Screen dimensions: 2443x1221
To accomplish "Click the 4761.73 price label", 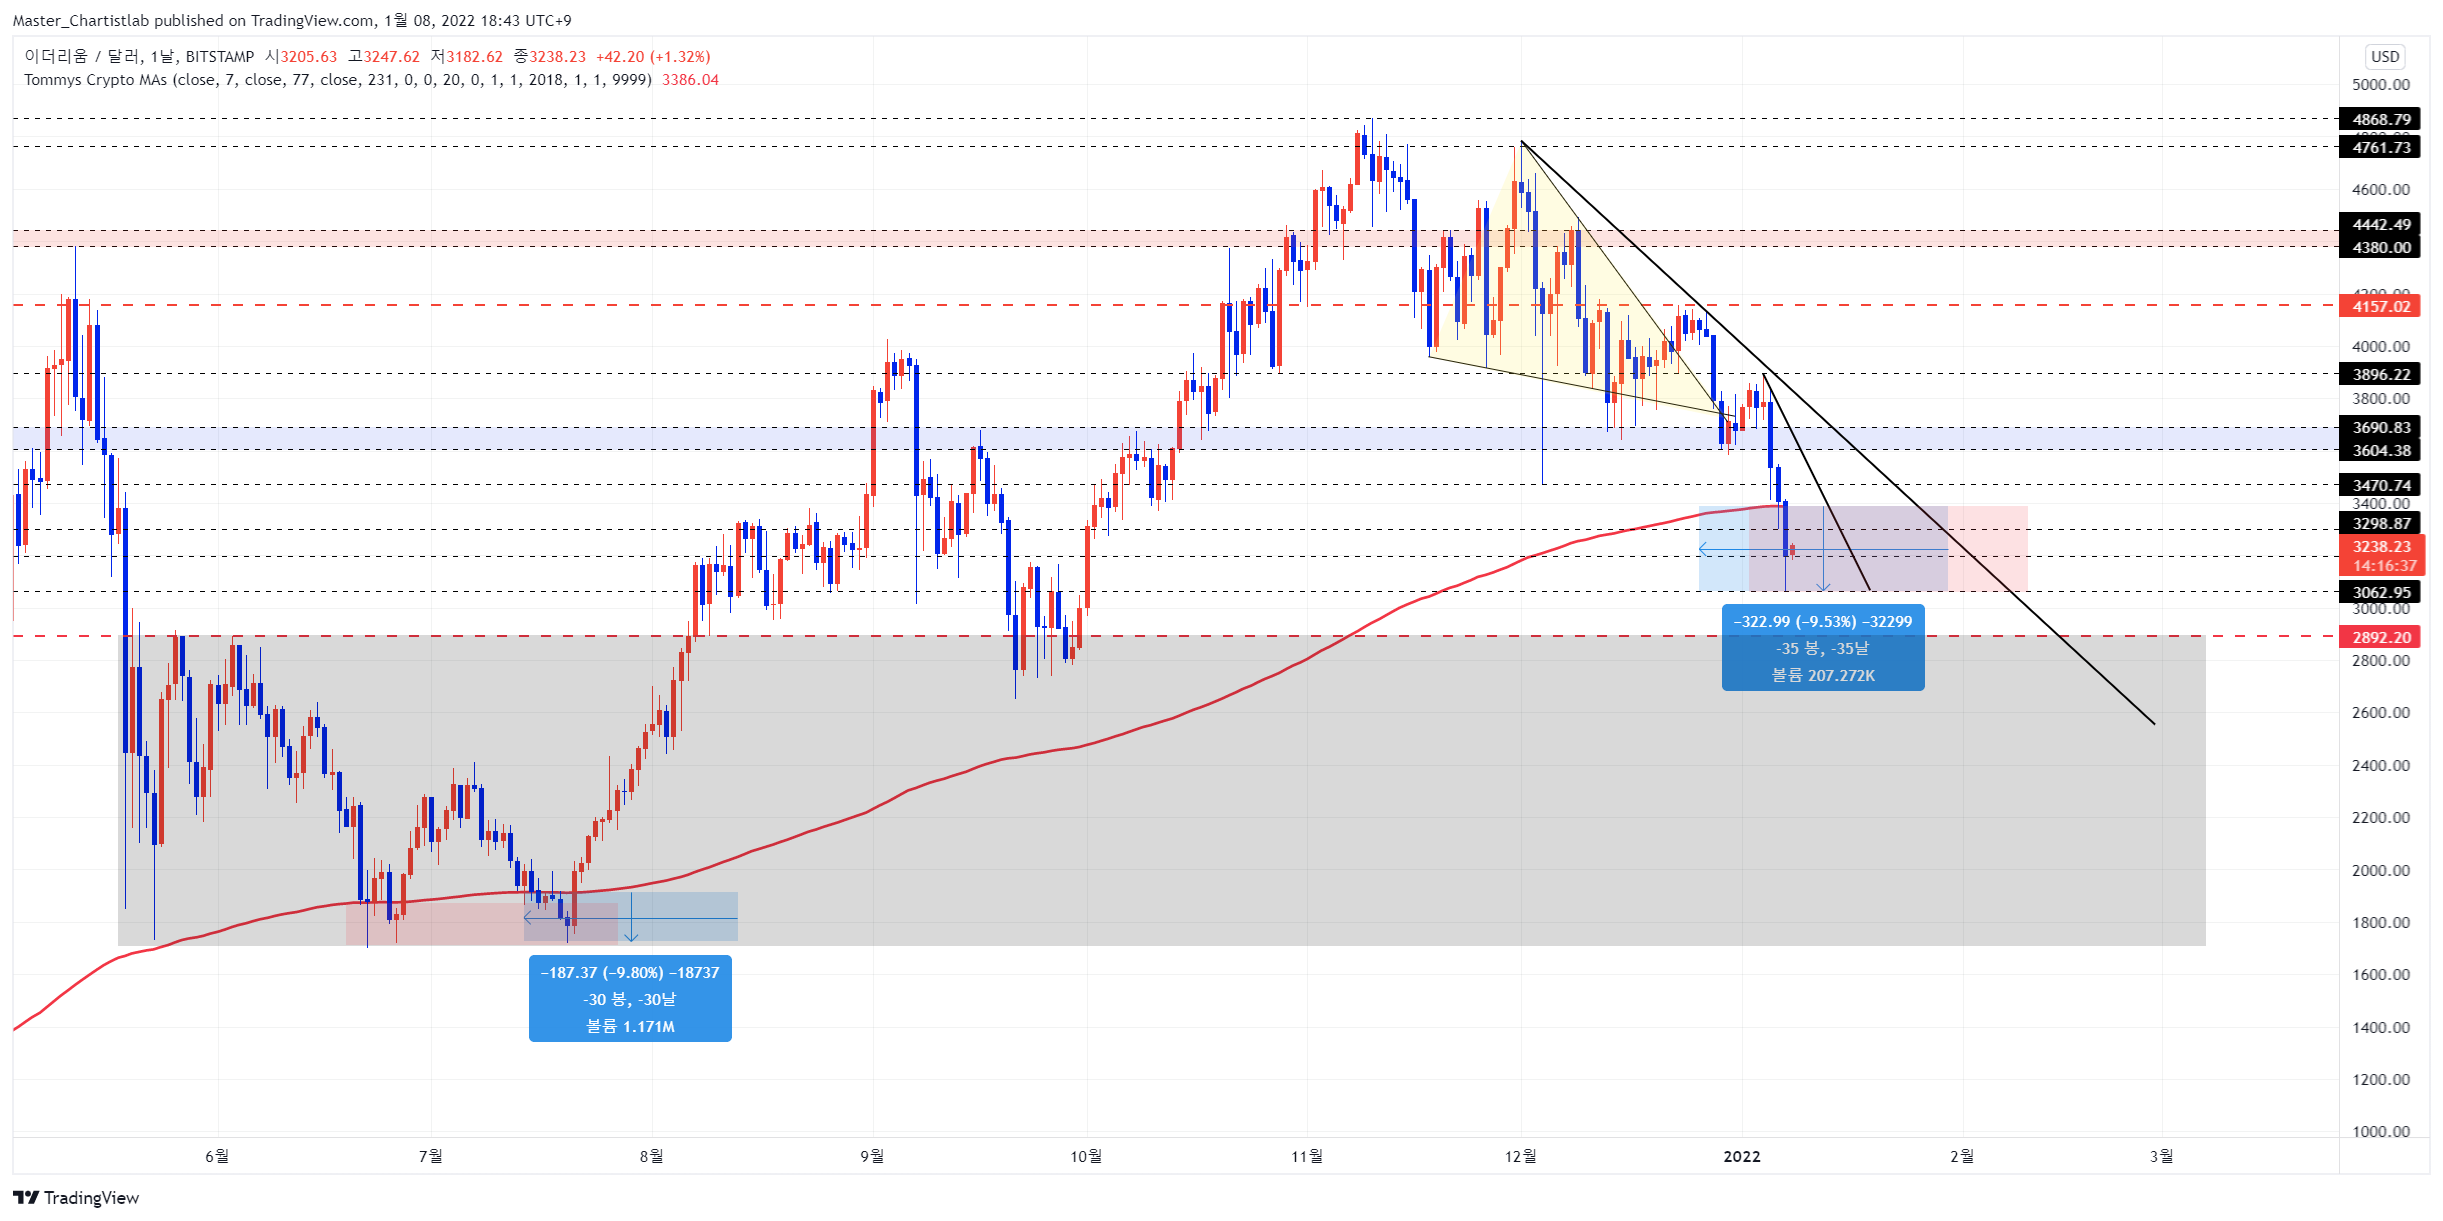I will tap(2380, 147).
